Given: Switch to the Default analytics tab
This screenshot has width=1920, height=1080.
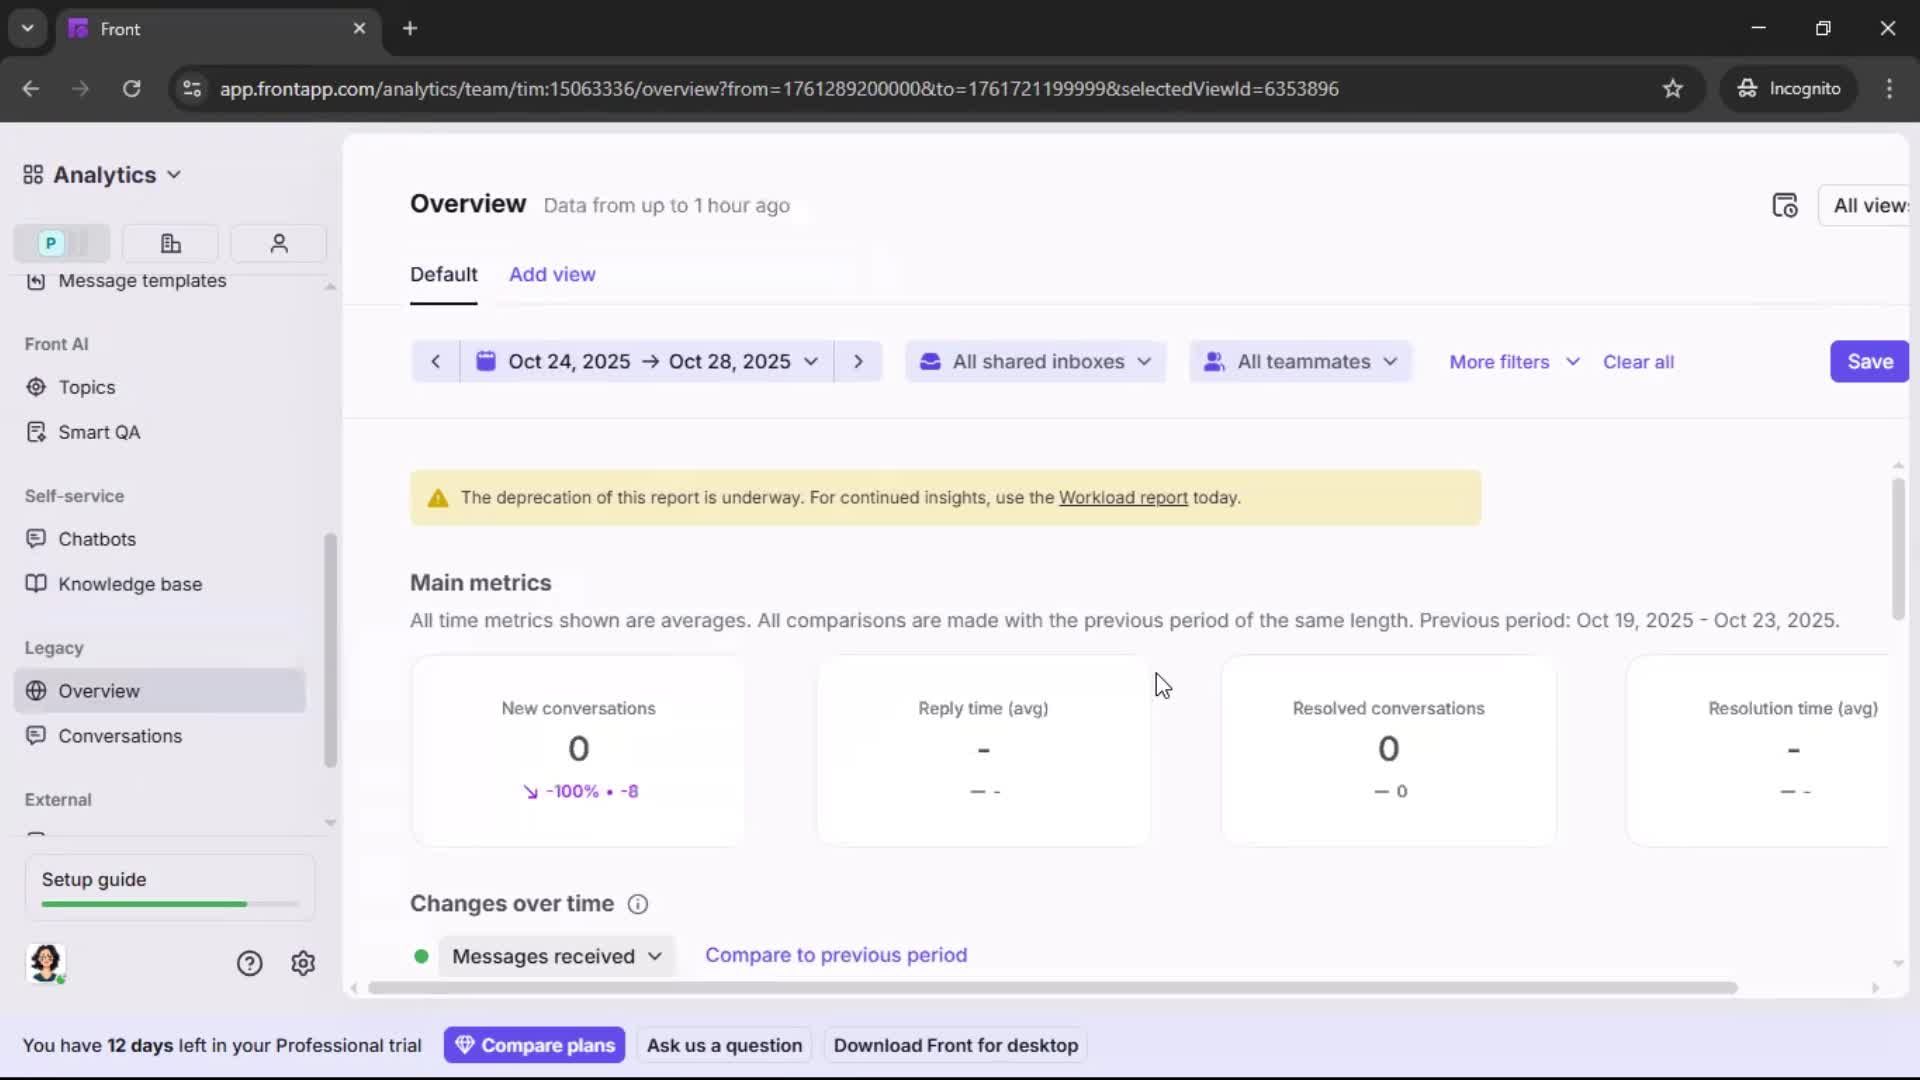Looking at the screenshot, I should pos(443,274).
